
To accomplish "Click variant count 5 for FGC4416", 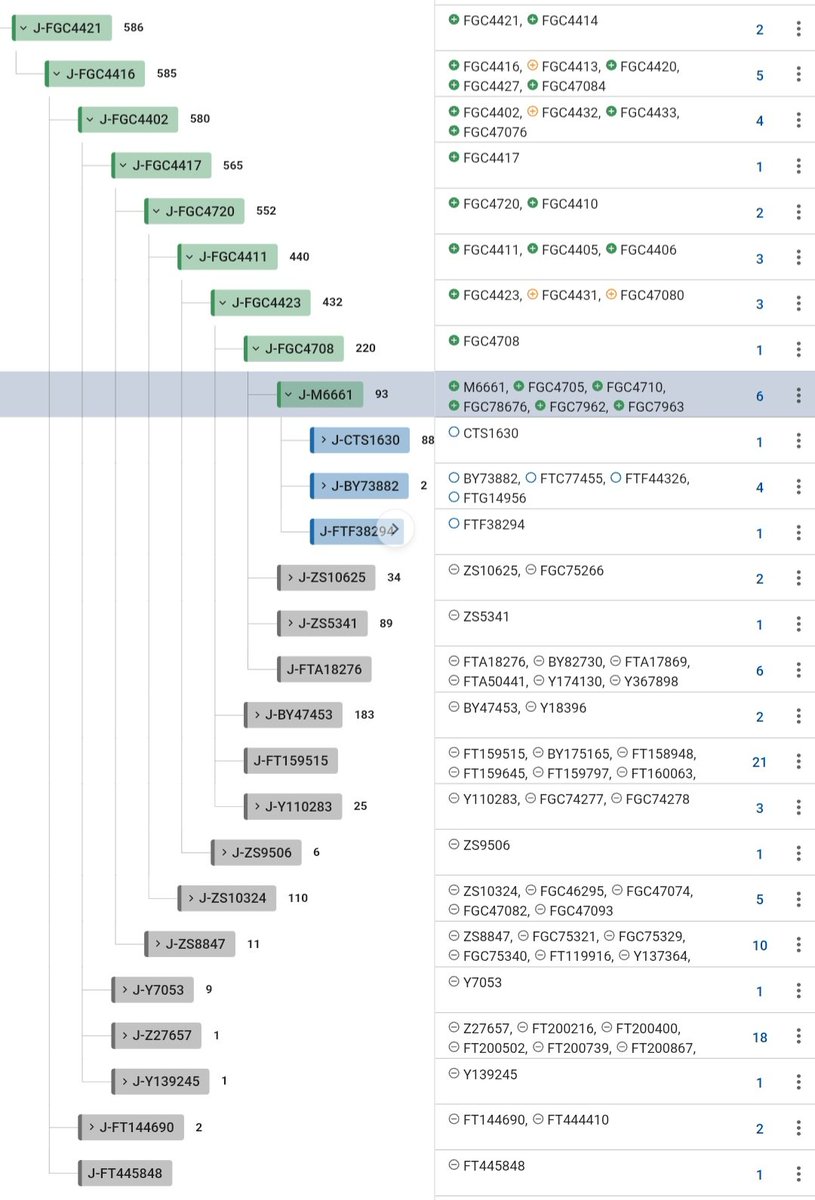I will (x=759, y=75).
